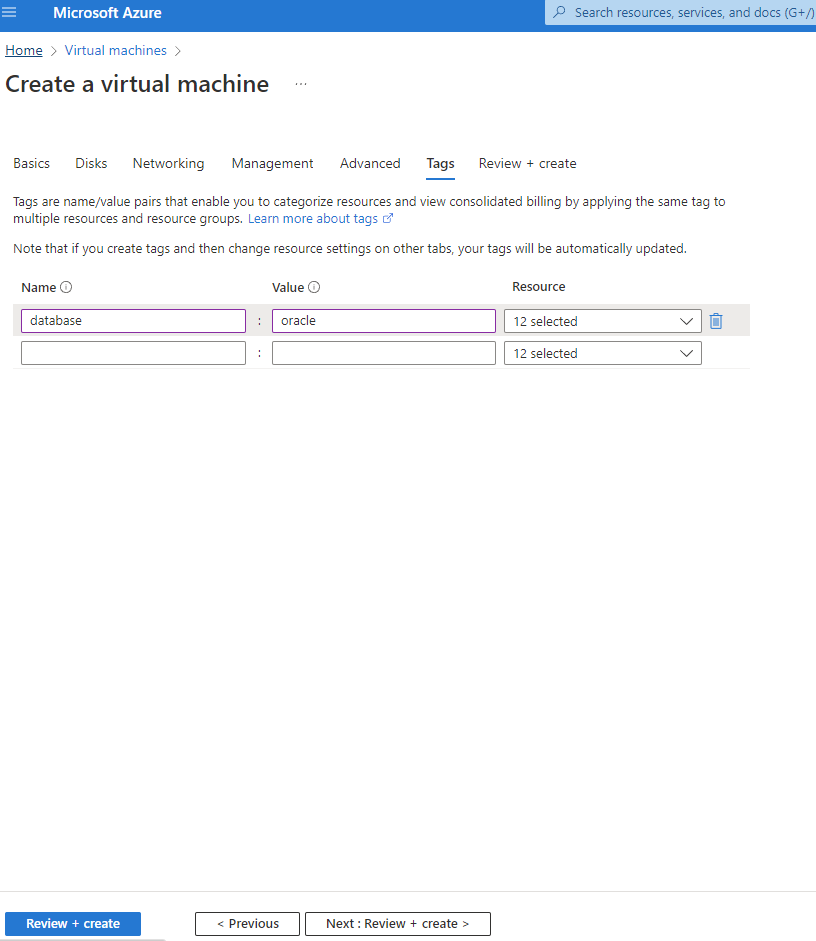Viewport: 816px width, 941px height.
Task: Click Next : Review + create button
Action: click(397, 924)
